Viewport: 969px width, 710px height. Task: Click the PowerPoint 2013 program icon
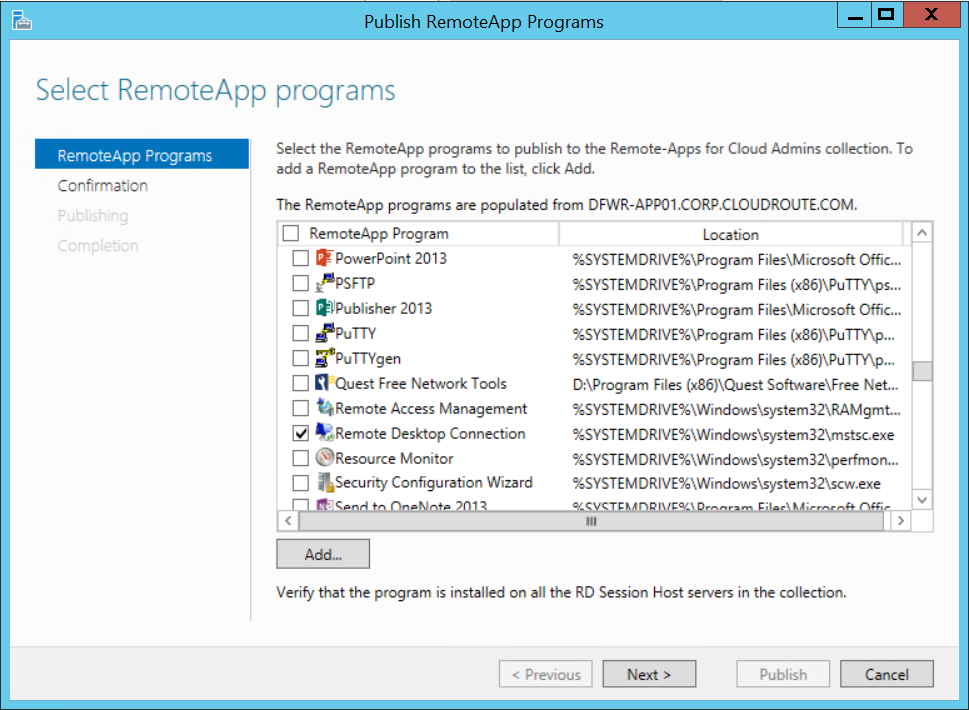click(x=324, y=258)
